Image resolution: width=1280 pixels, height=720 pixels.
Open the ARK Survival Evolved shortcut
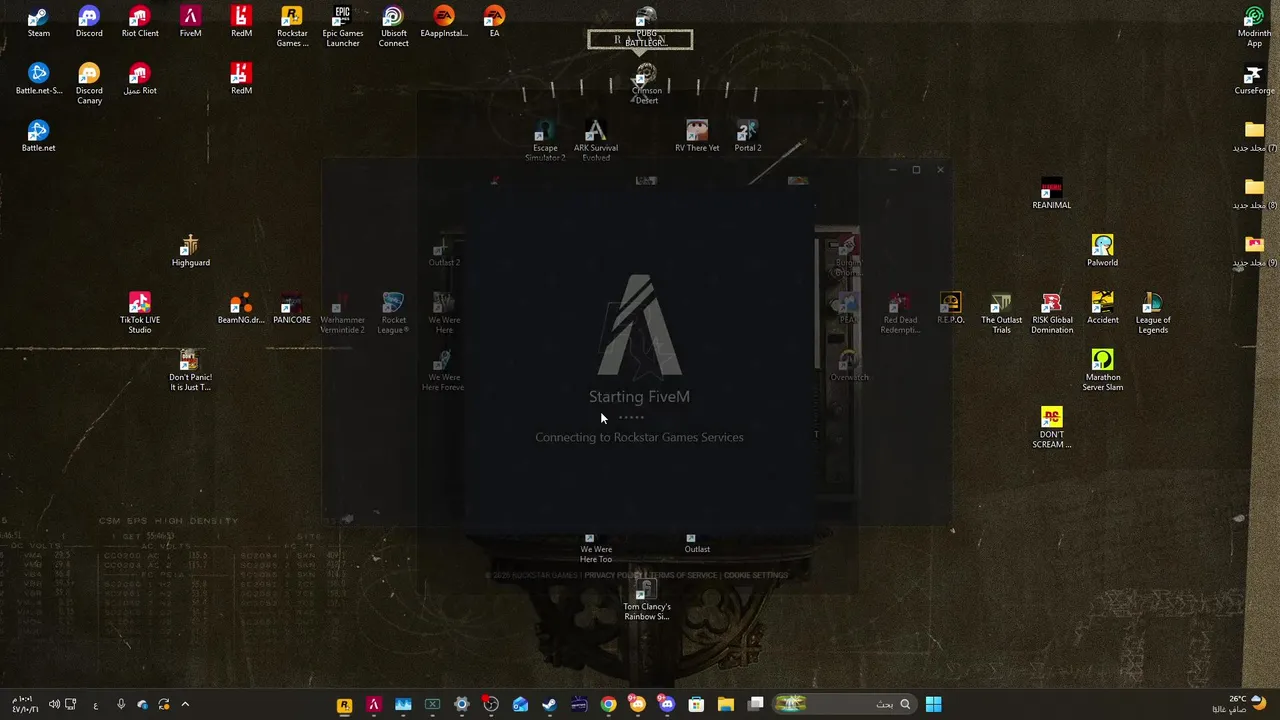(x=596, y=141)
